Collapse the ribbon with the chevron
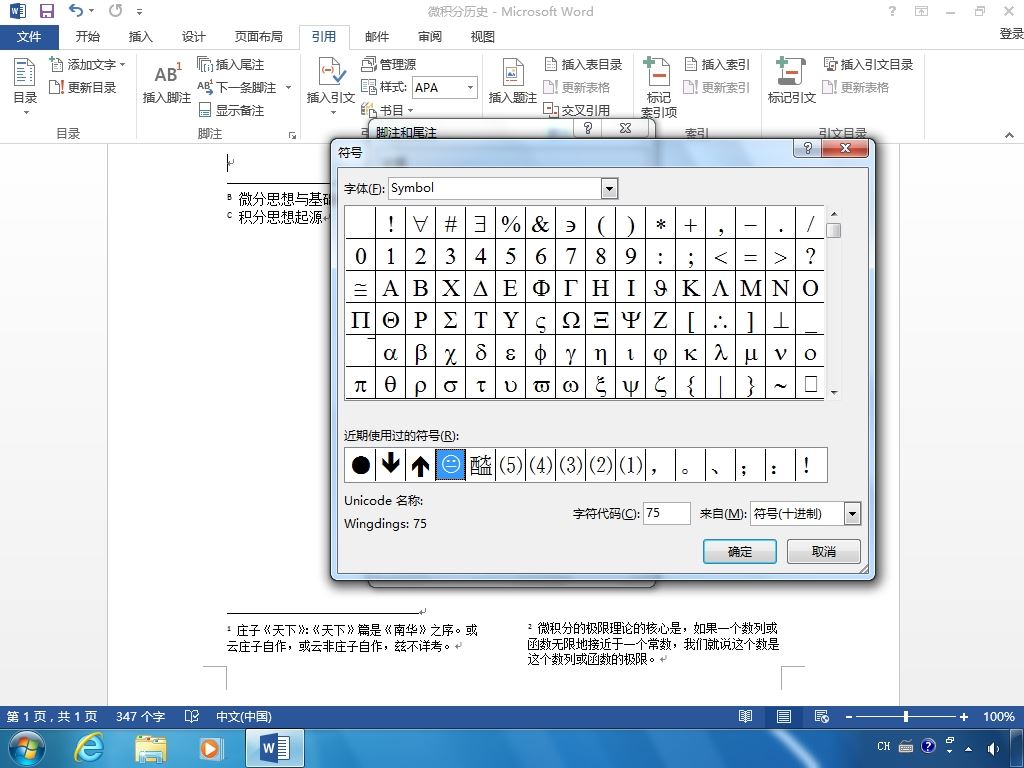Viewport: 1024px width, 768px height. [x=1010, y=135]
